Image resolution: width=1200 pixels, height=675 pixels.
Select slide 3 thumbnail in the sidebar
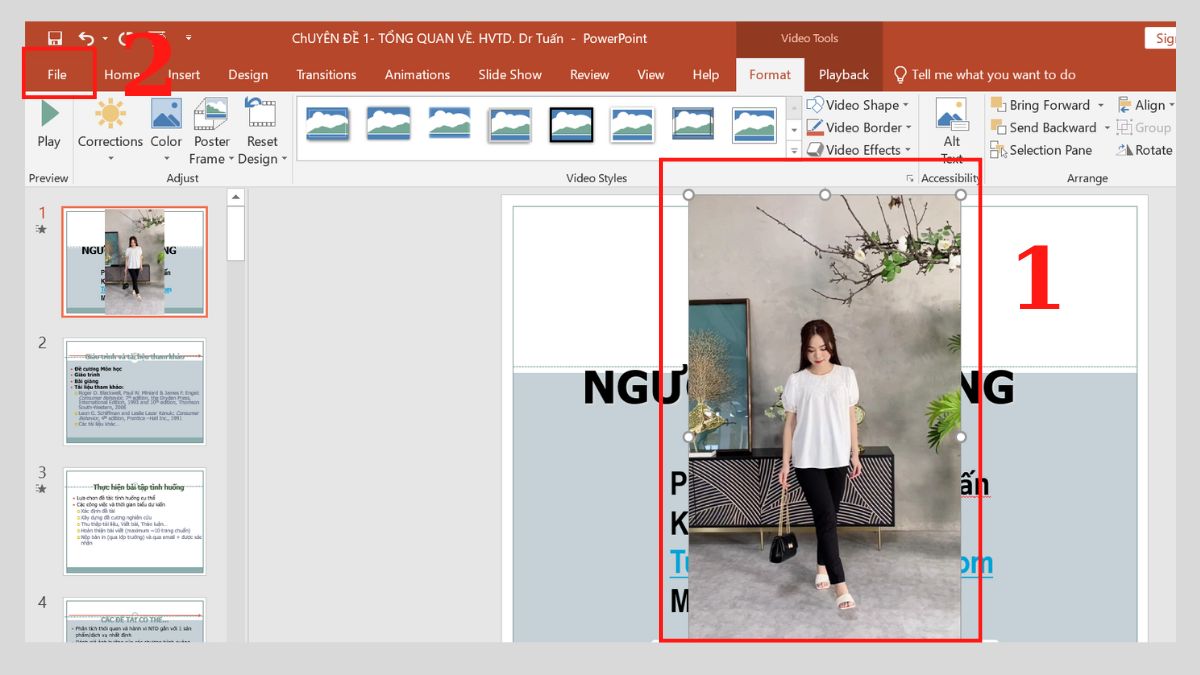click(134, 522)
